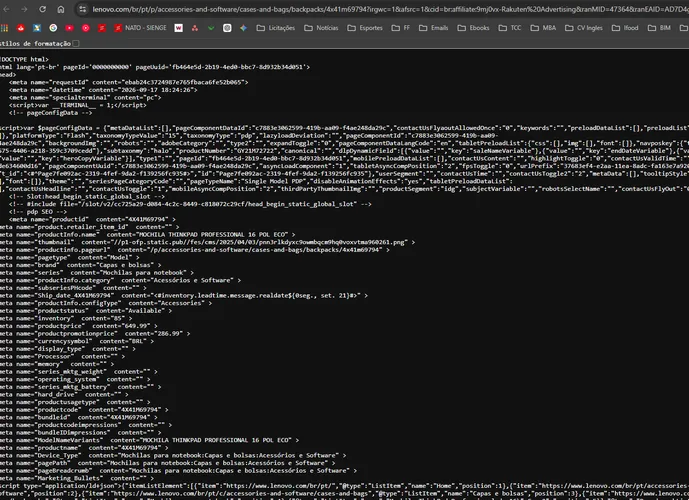Click the Device_Type meta line
This screenshot has width=689, height=500.
click(173, 455)
